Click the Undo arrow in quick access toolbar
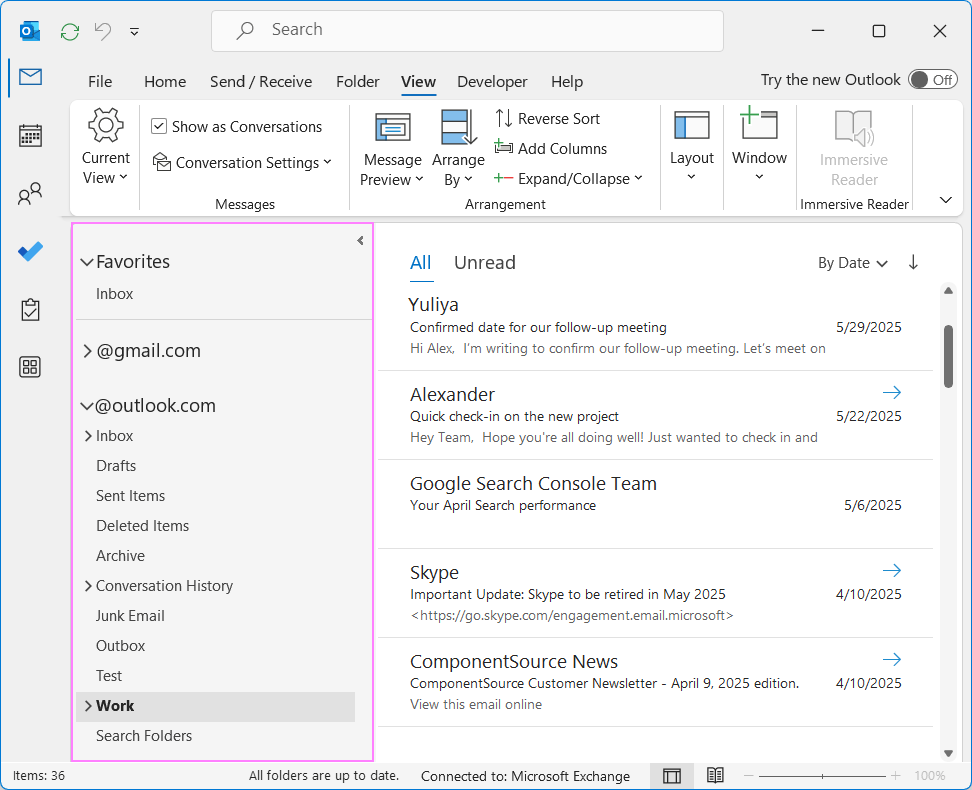This screenshot has height=790, width=972. pyautogui.click(x=103, y=30)
